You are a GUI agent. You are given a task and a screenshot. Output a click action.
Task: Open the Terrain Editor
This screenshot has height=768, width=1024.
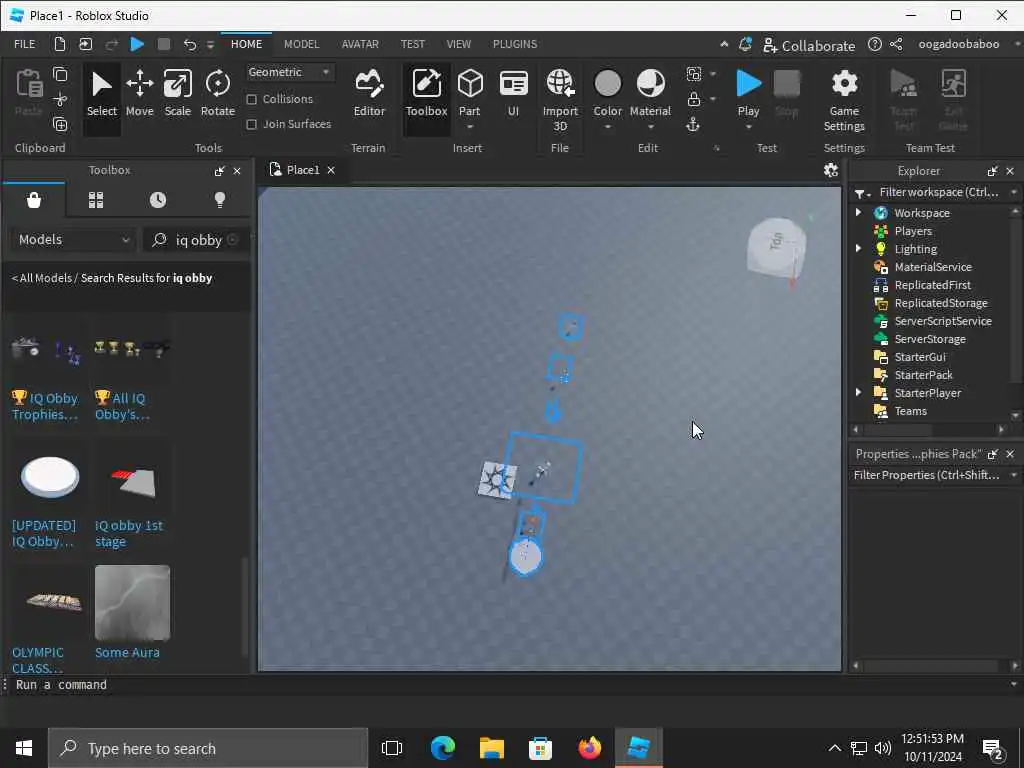[369, 93]
